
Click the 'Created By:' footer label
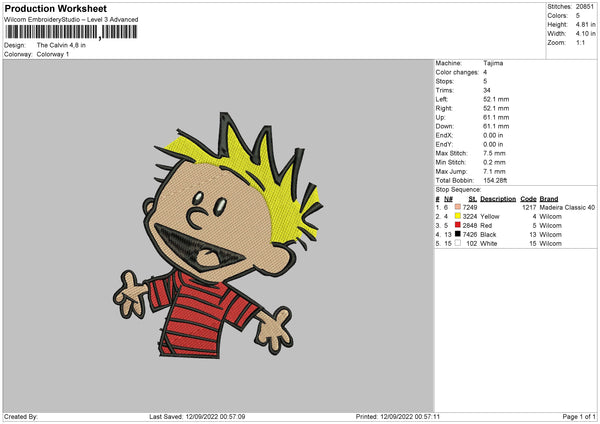21,417
